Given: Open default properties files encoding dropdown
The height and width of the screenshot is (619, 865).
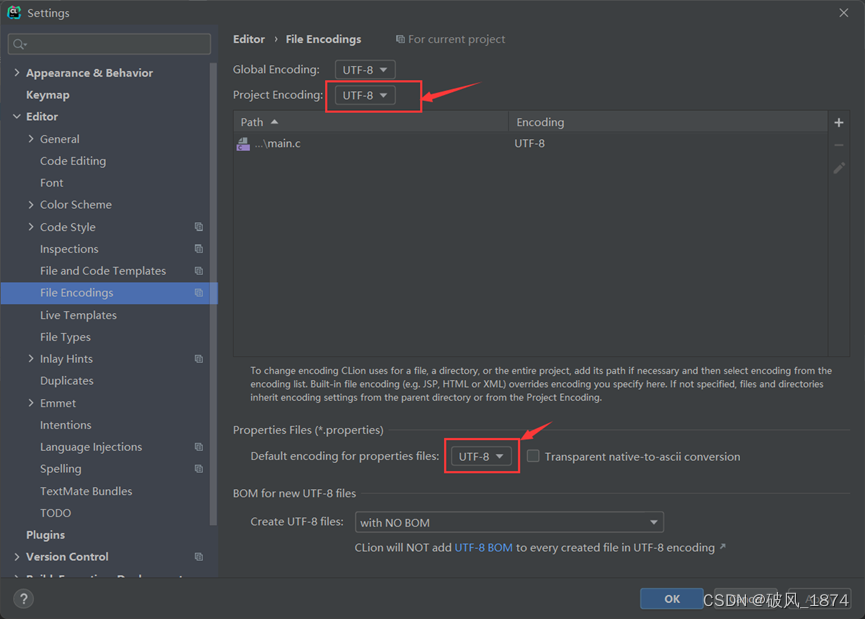Looking at the screenshot, I should tap(481, 456).
